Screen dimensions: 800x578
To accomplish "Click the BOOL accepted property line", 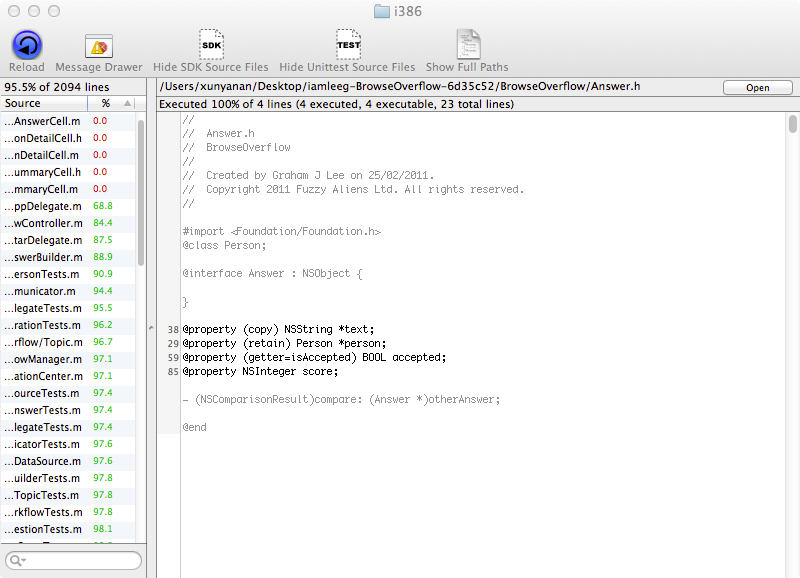I will pos(314,358).
